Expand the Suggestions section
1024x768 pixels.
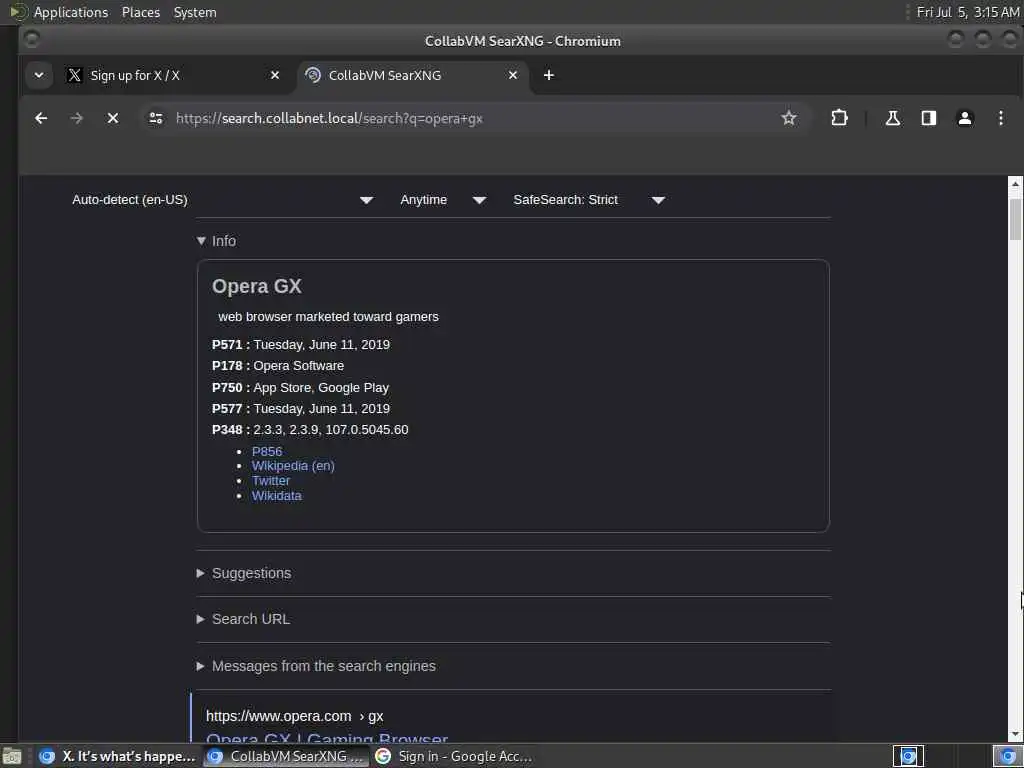point(244,573)
